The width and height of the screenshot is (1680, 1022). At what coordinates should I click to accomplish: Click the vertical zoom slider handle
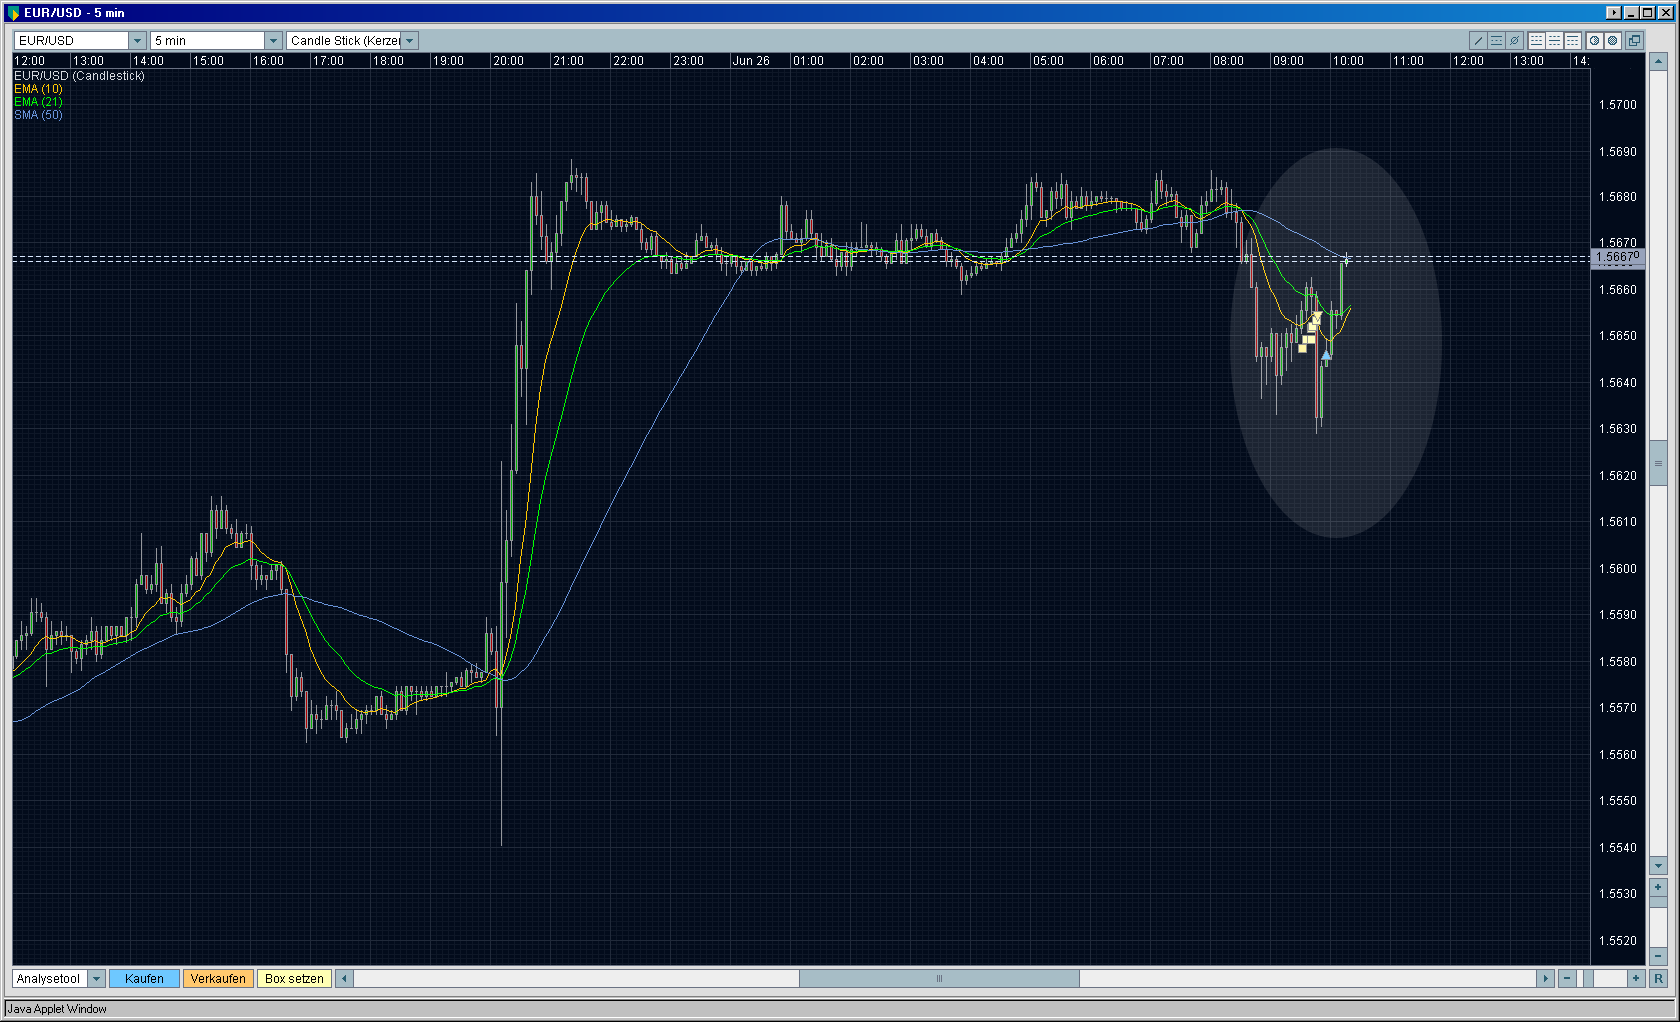1658,903
